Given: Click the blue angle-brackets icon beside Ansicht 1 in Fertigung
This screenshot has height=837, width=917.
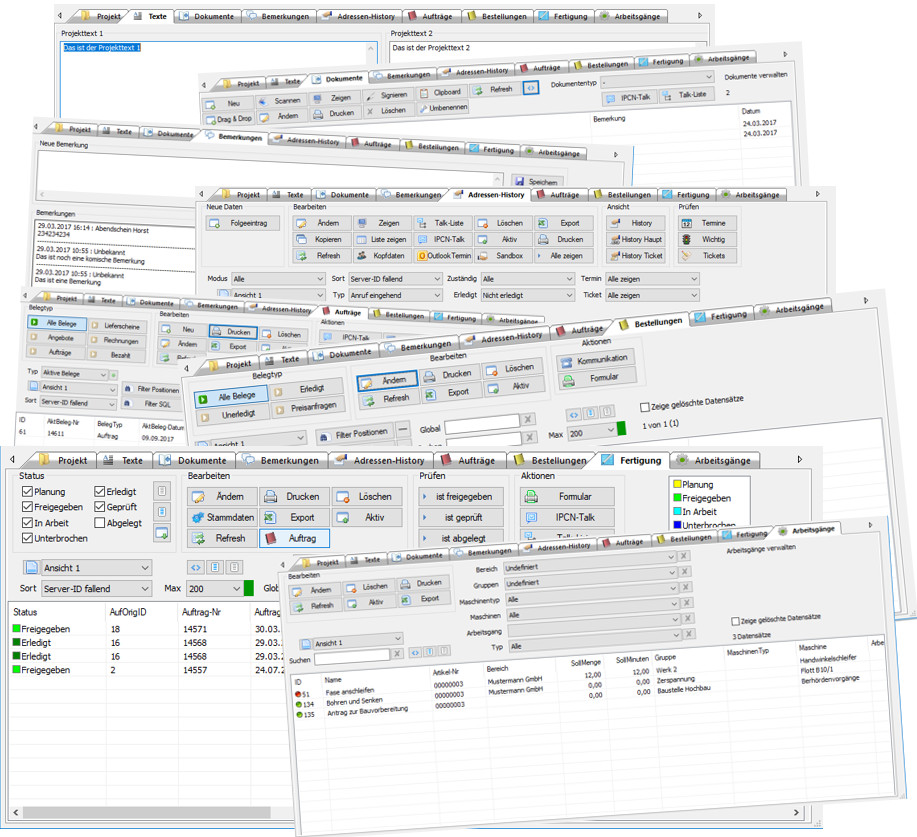Looking at the screenshot, I should click(196, 567).
